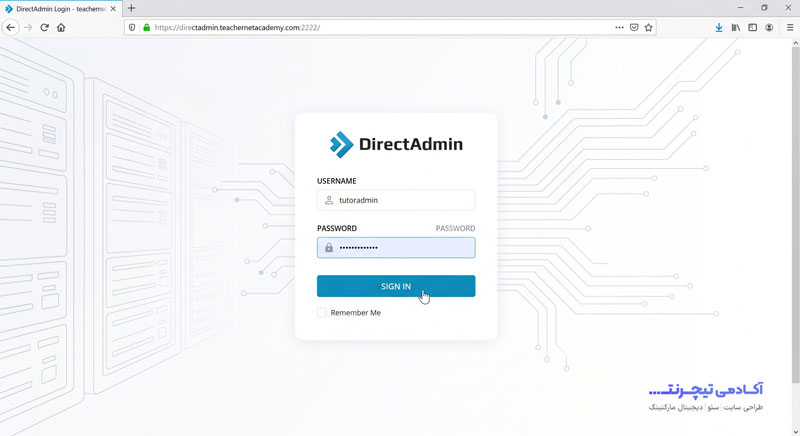Click the DirectAdmin logo
Screen dimensions: 800x436
396,144
